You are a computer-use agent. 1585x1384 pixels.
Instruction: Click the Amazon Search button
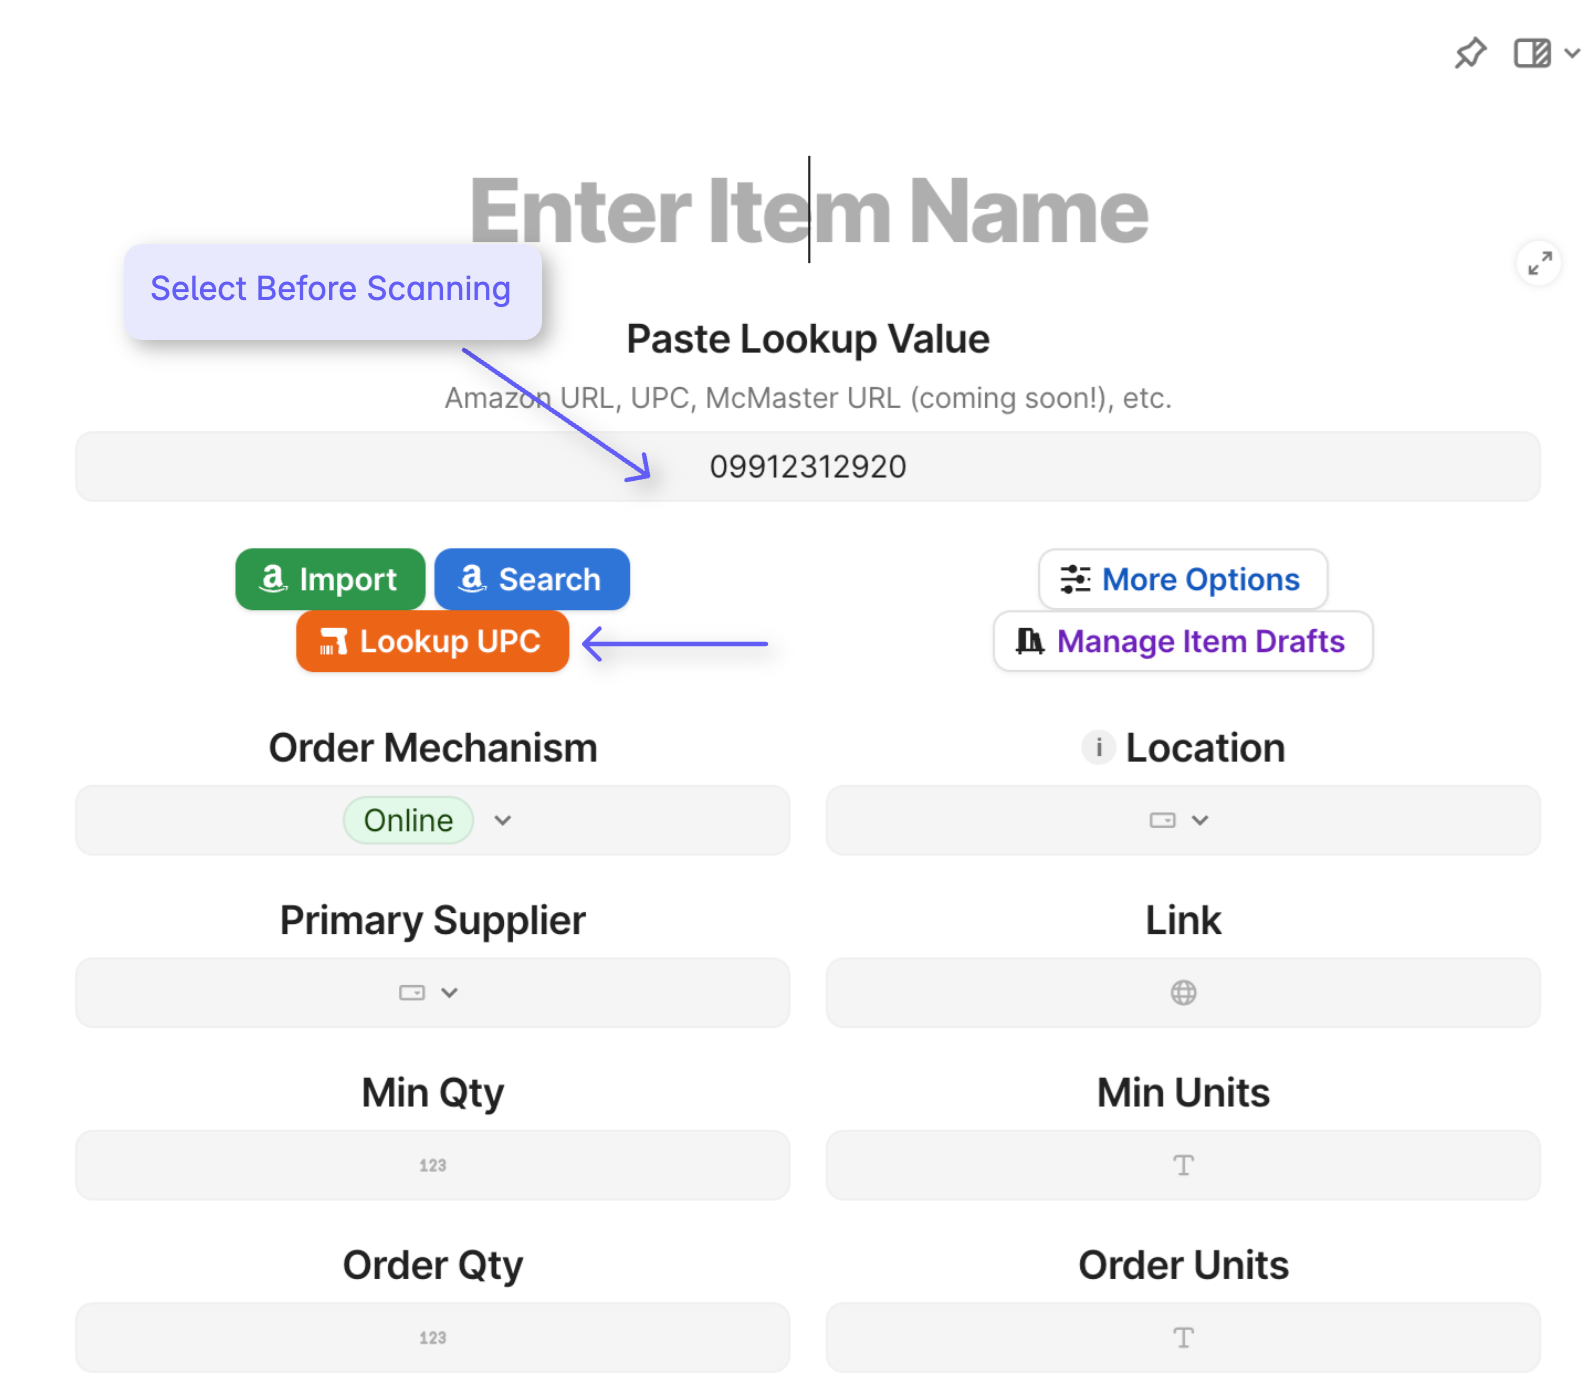(x=531, y=579)
